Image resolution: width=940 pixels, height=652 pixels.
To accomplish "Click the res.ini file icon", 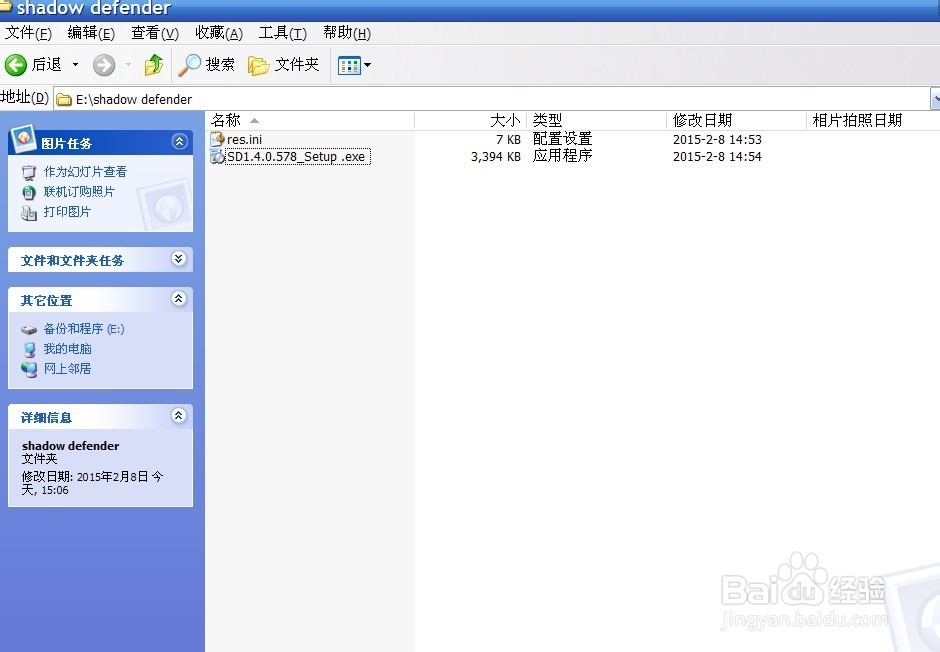I will pos(217,139).
